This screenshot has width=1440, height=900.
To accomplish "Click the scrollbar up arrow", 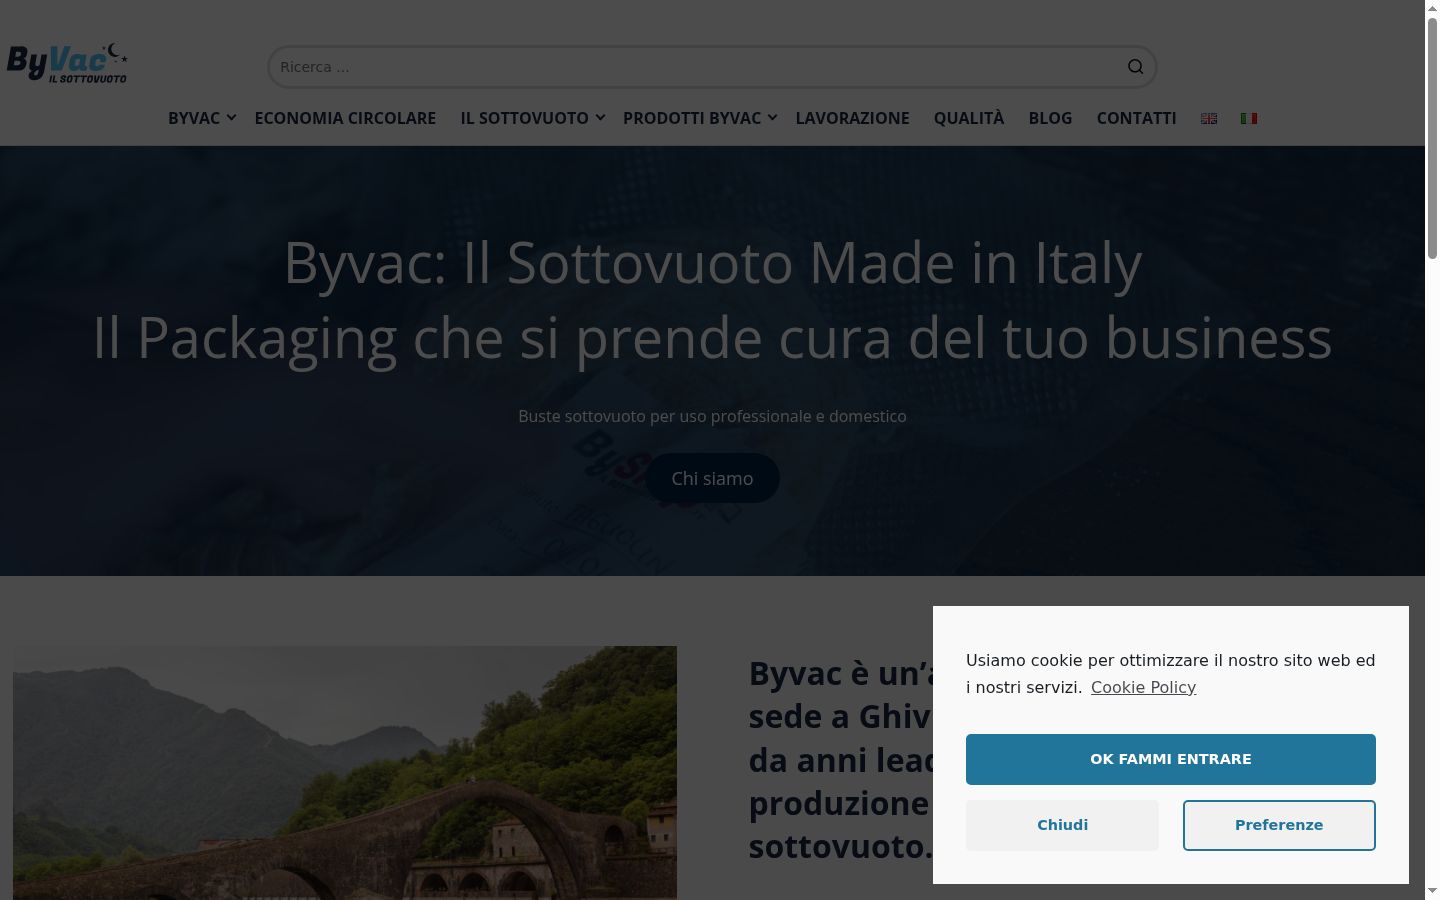I will [1432, 8].
